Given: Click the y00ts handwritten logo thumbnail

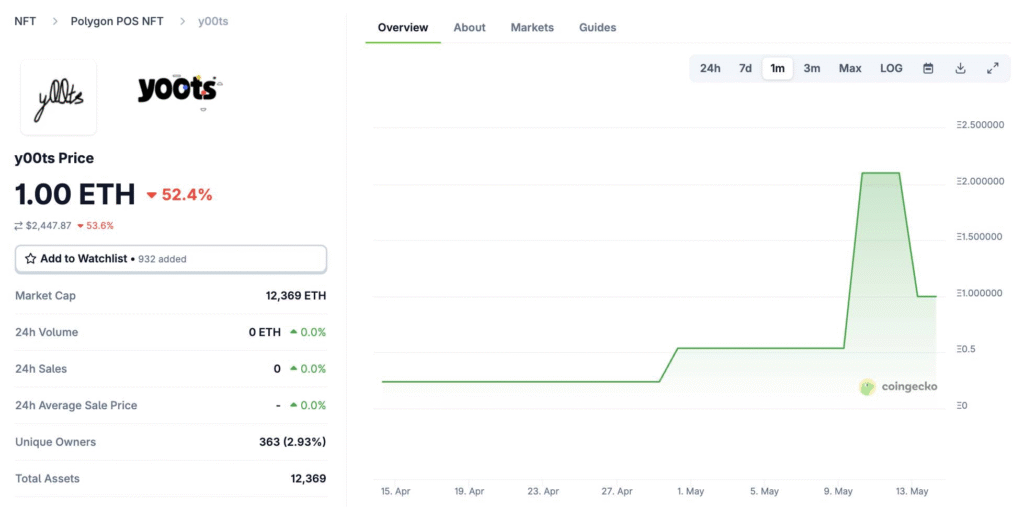Looking at the screenshot, I should tap(59, 97).
